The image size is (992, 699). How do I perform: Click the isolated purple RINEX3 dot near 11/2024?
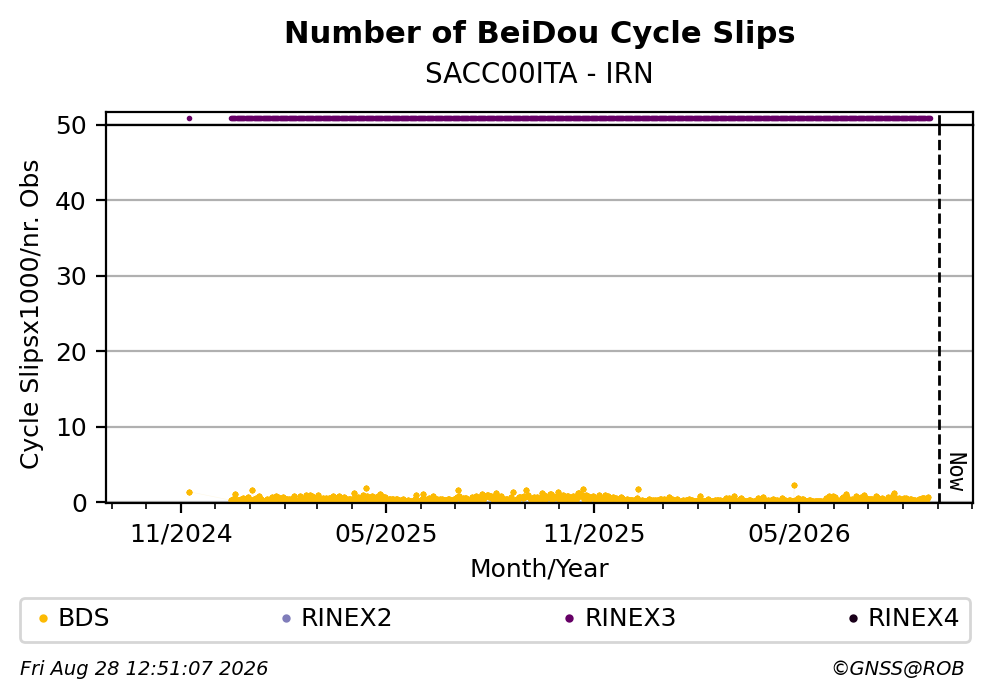(x=189, y=118)
